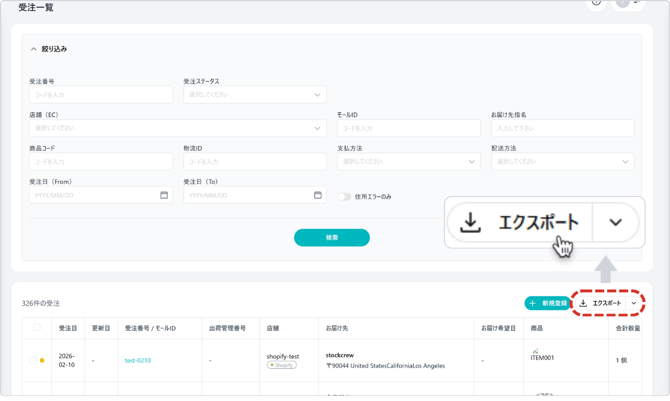
Task: Collapse the 絞り込み filter section
Action: point(34,49)
